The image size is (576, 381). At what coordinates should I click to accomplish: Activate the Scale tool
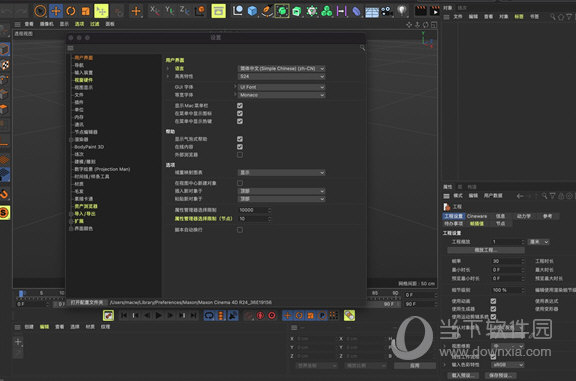(86, 11)
